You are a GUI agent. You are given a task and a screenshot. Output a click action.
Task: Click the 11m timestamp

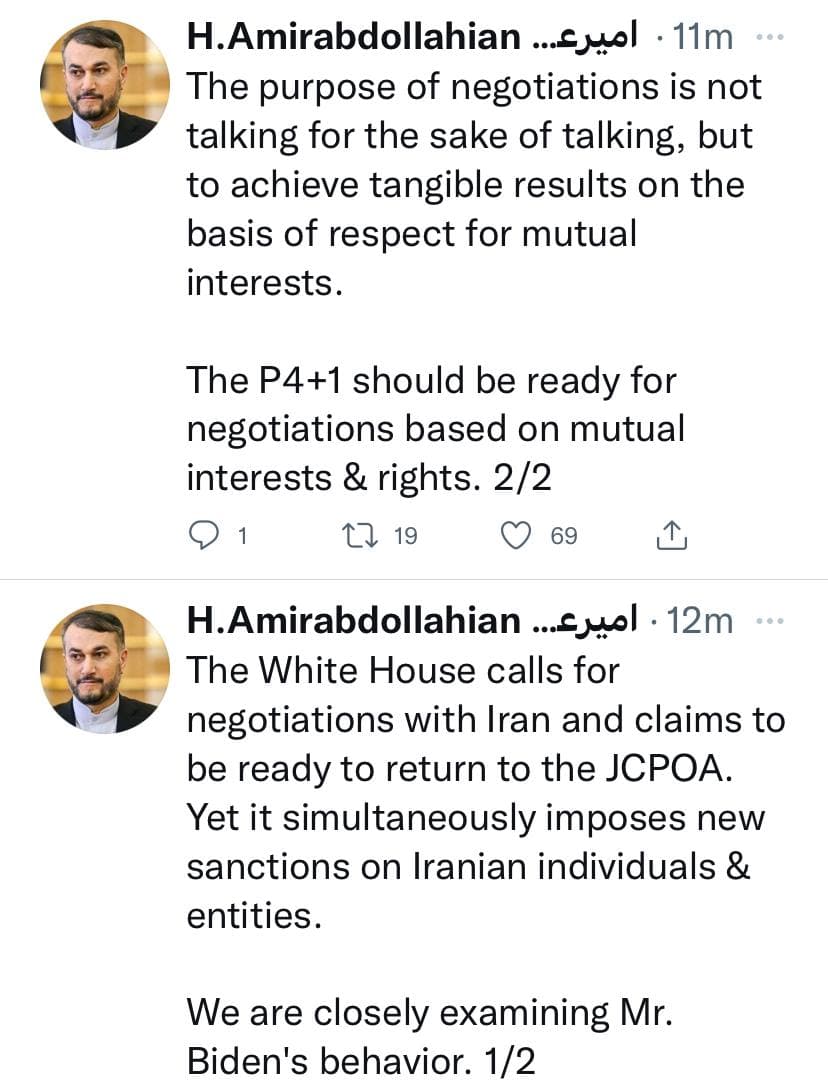(704, 38)
